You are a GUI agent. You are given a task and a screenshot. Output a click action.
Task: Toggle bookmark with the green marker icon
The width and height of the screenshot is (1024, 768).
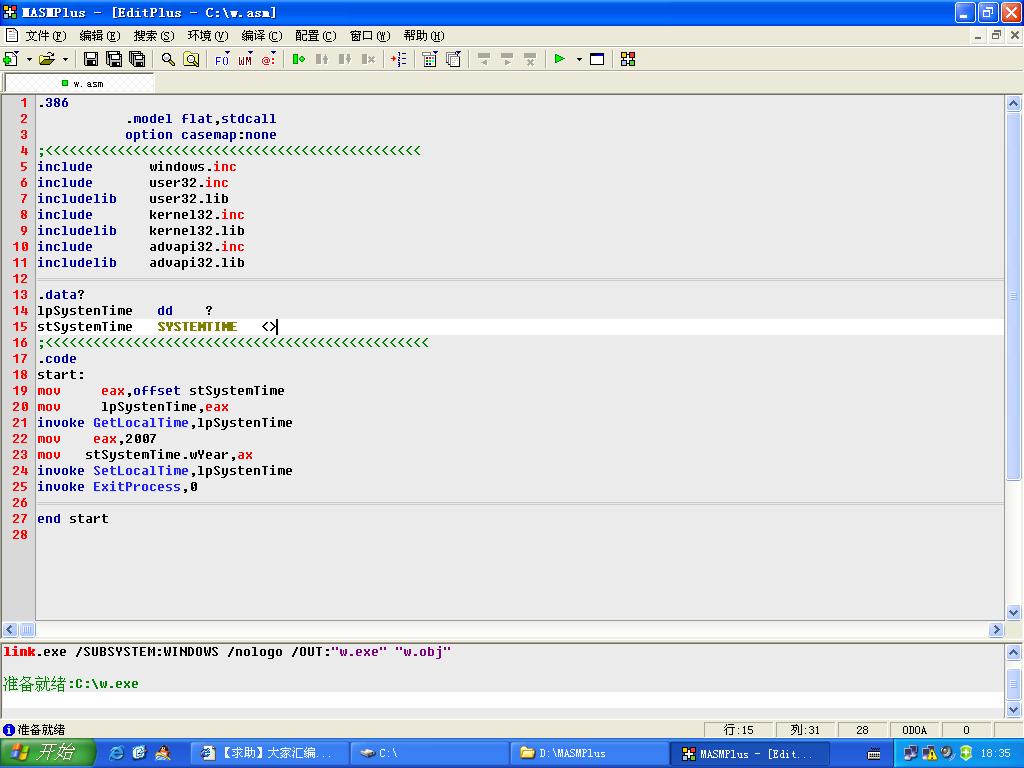pyautogui.click(x=298, y=59)
